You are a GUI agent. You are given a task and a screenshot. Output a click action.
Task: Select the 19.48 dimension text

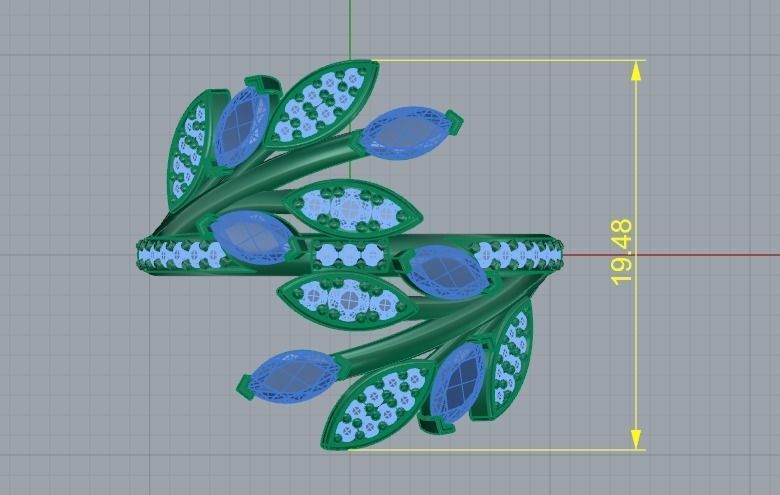point(621,252)
